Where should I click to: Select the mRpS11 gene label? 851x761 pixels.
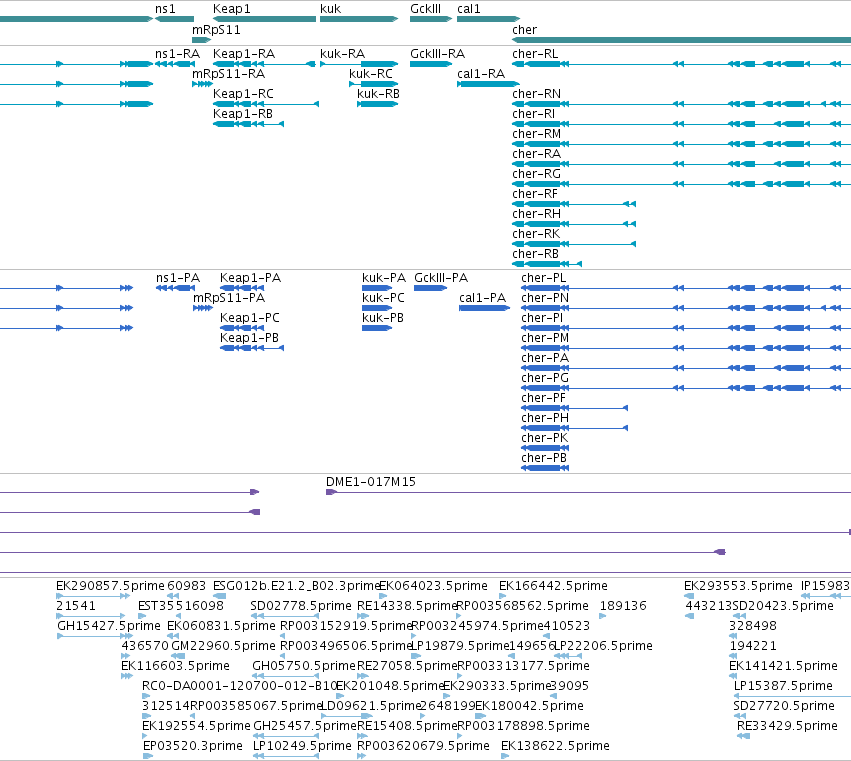point(216,30)
